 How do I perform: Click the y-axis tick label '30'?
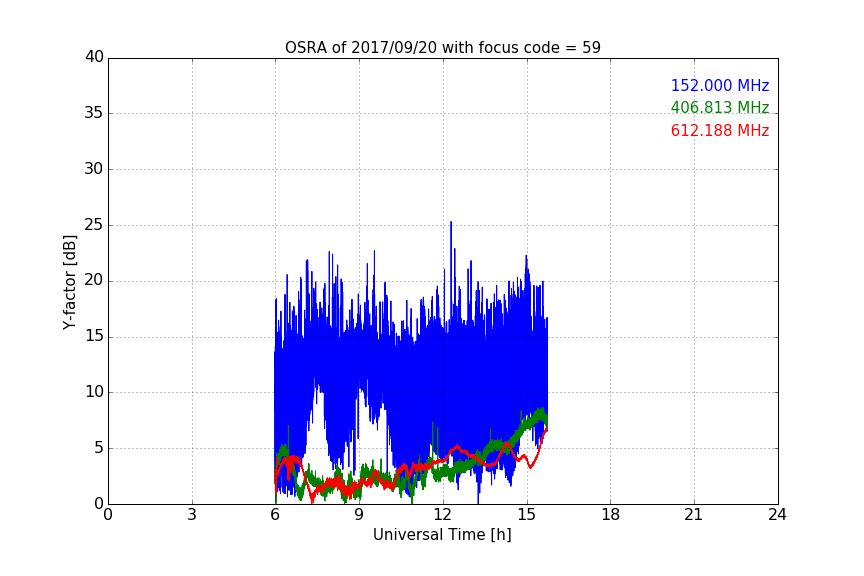(x=94, y=169)
